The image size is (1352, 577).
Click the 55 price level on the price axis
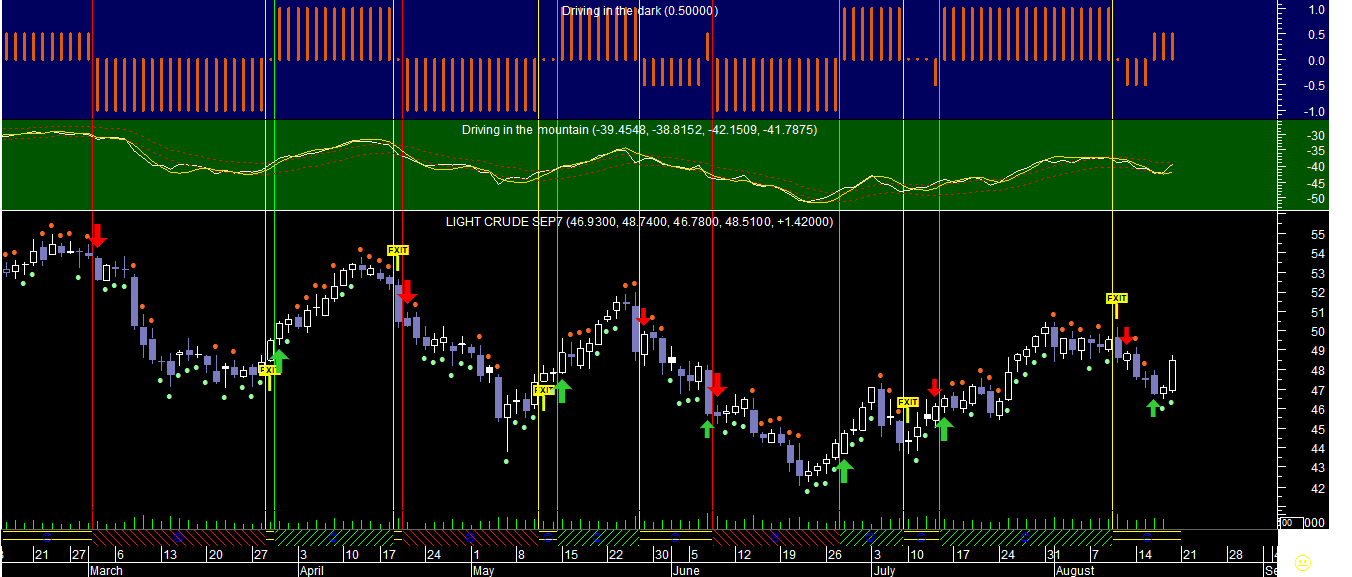point(1317,234)
